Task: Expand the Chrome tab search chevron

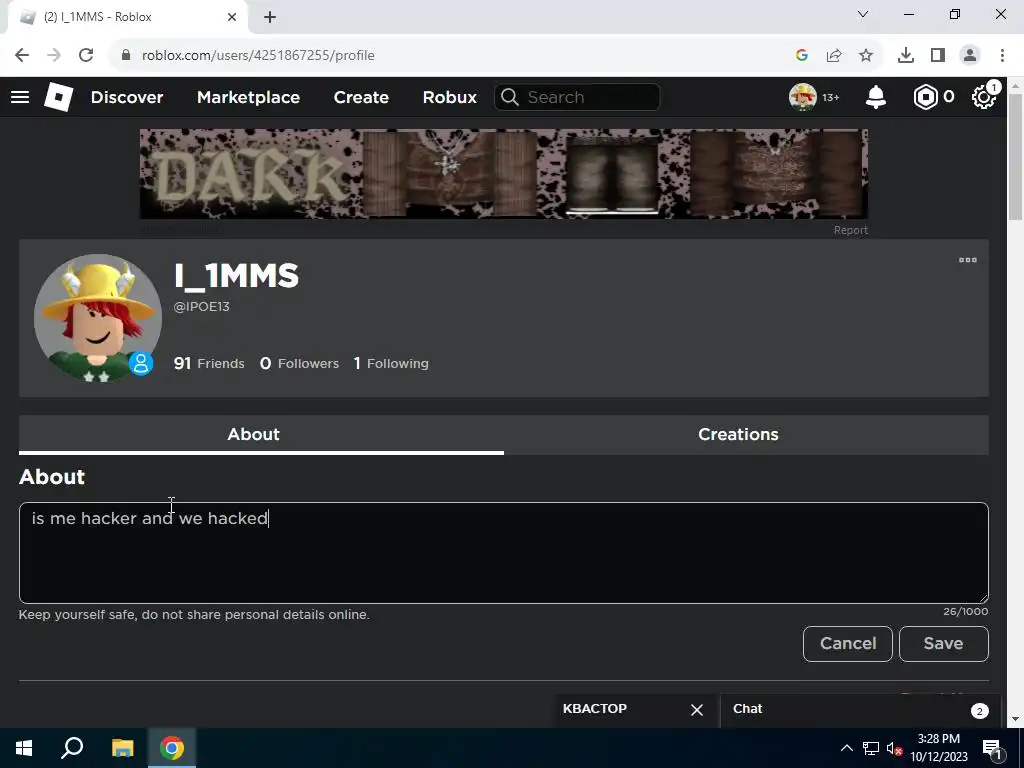Action: pos(863,14)
